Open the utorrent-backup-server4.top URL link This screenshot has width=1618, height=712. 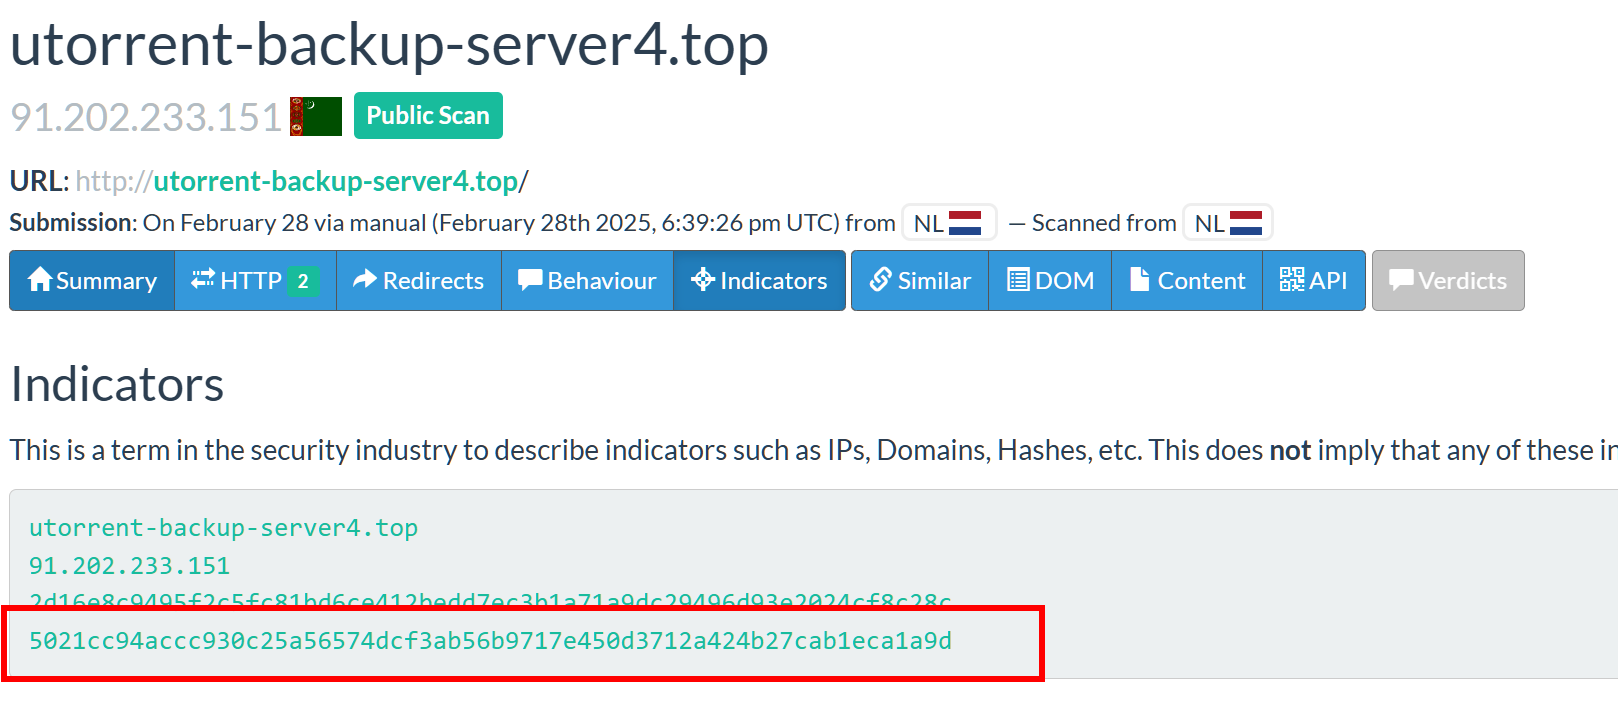click(x=335, y=181)
